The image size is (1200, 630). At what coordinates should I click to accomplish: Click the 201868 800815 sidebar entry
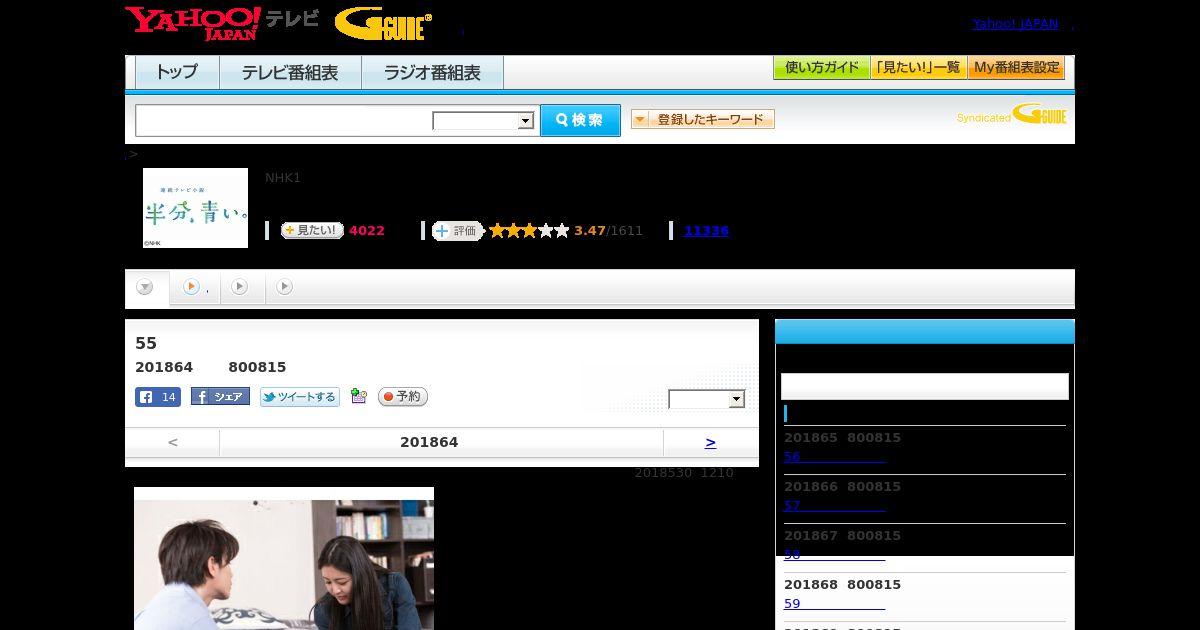pyautogui.click(x=842, y=584)
